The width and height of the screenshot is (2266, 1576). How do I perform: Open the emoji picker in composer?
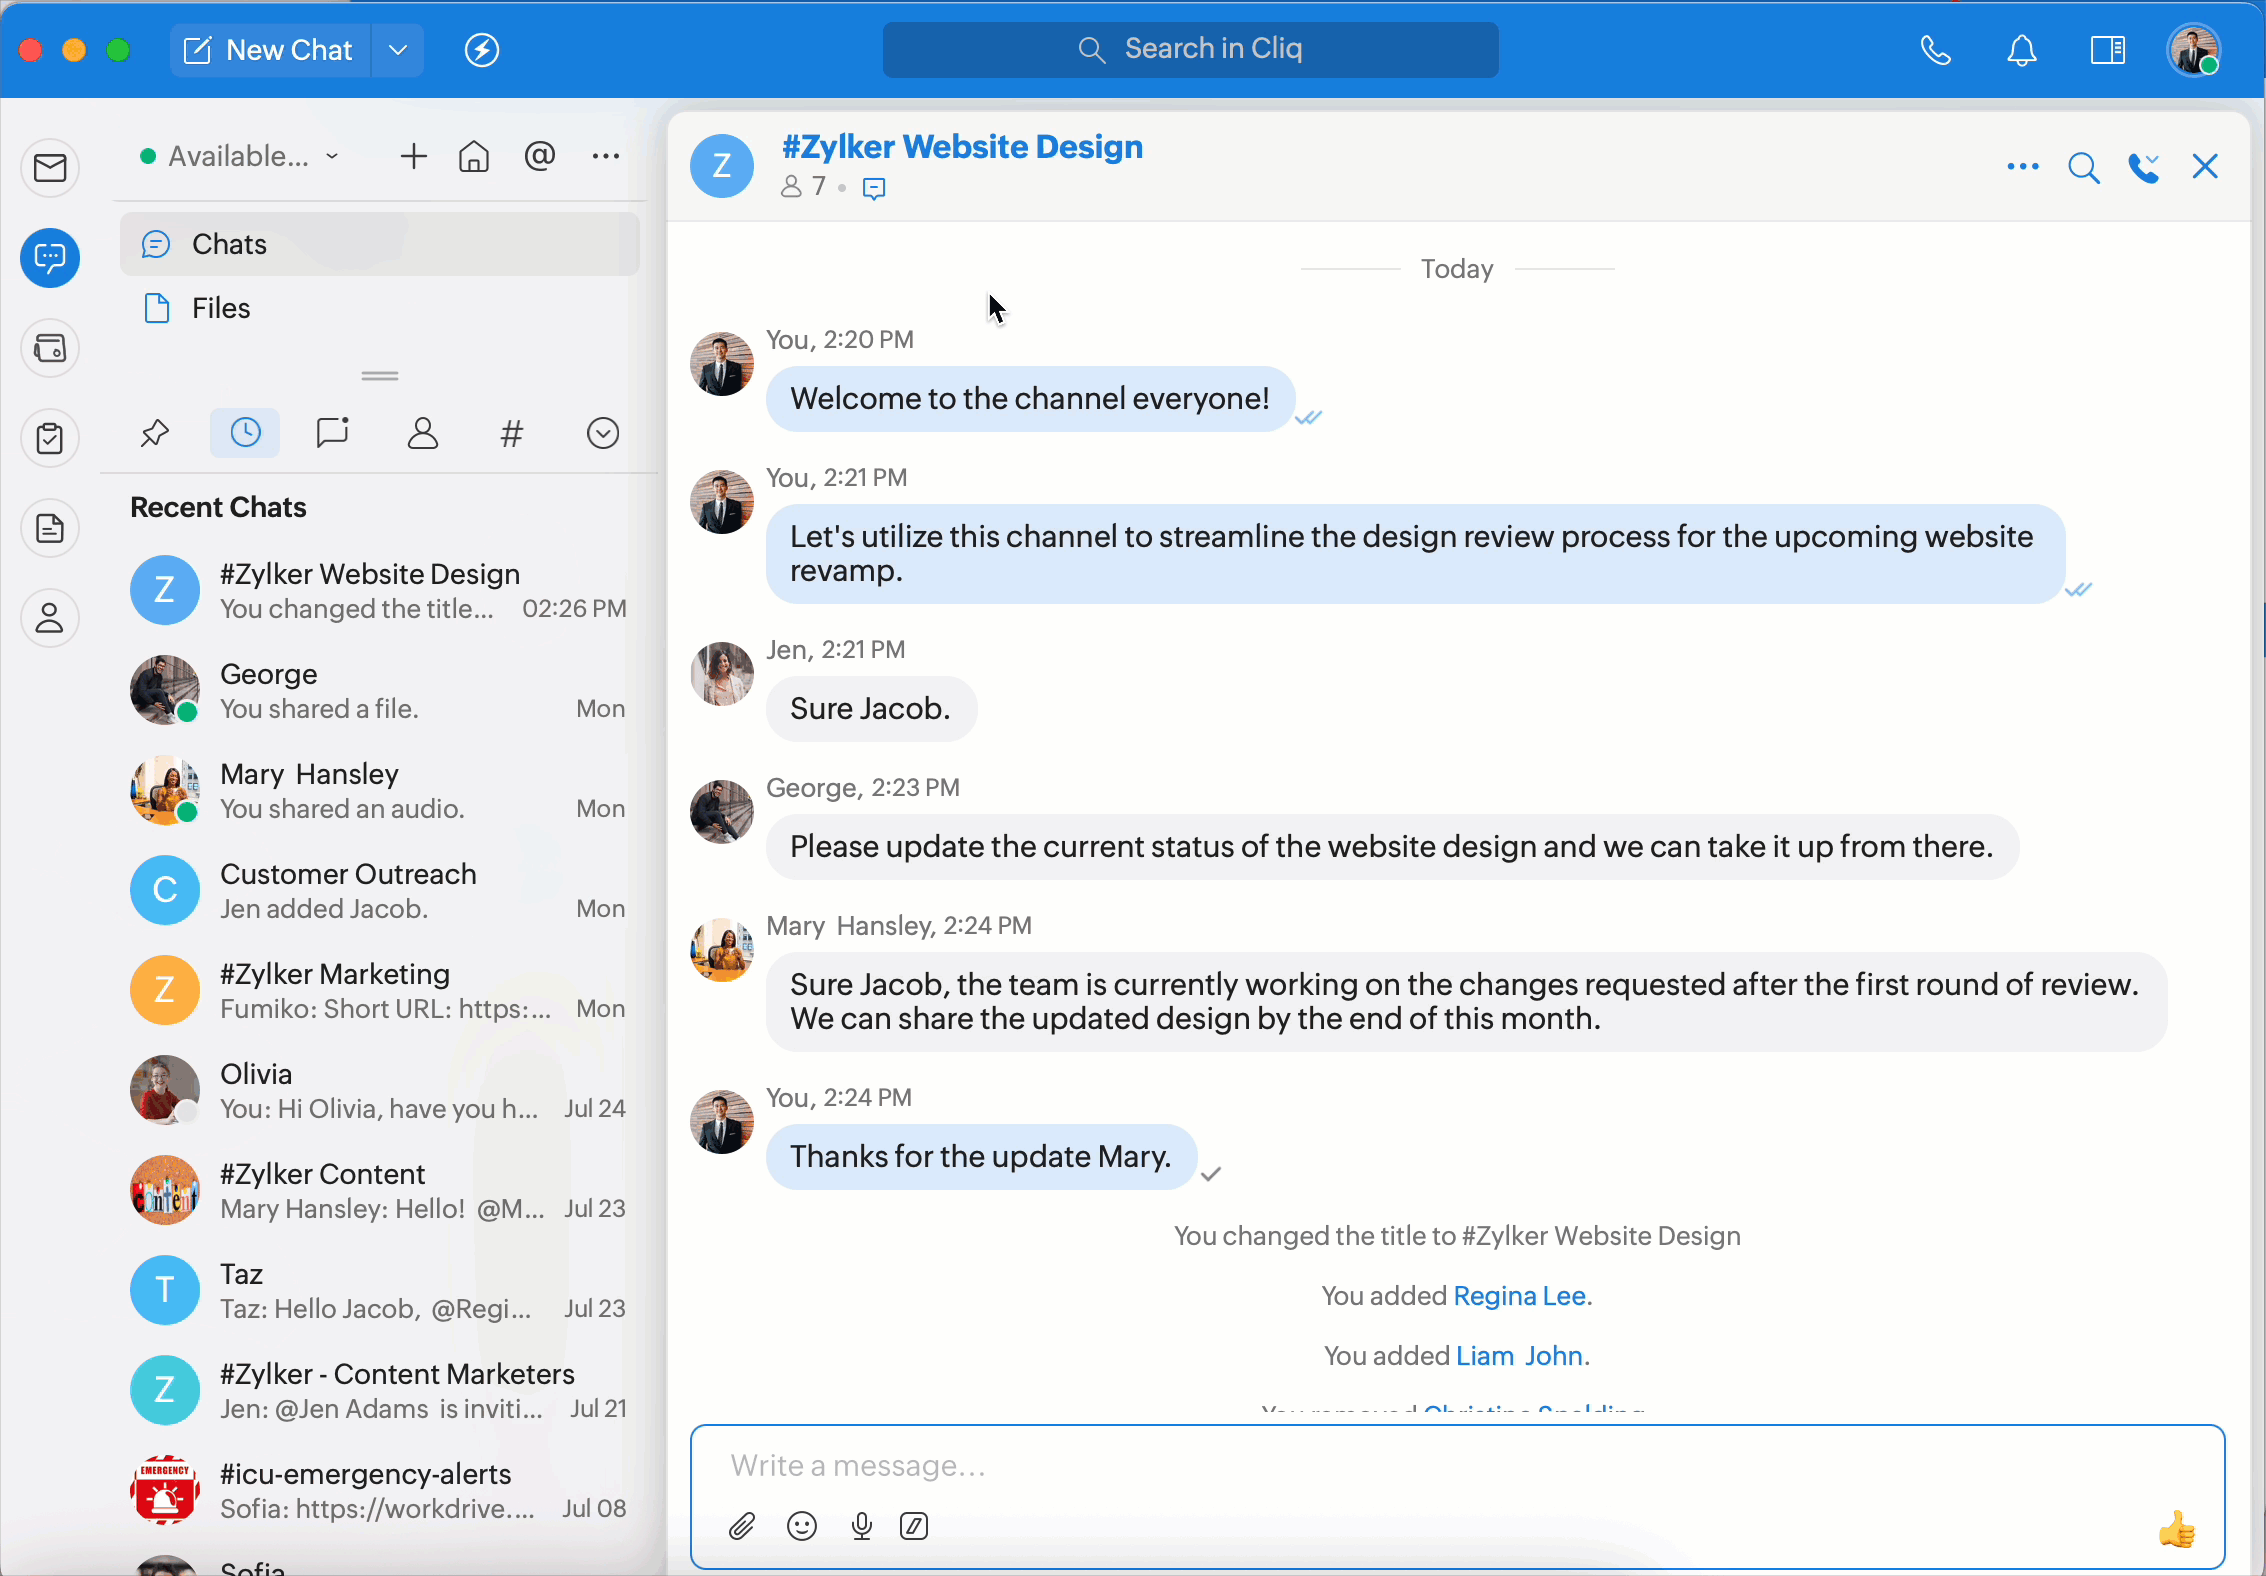802,1526
